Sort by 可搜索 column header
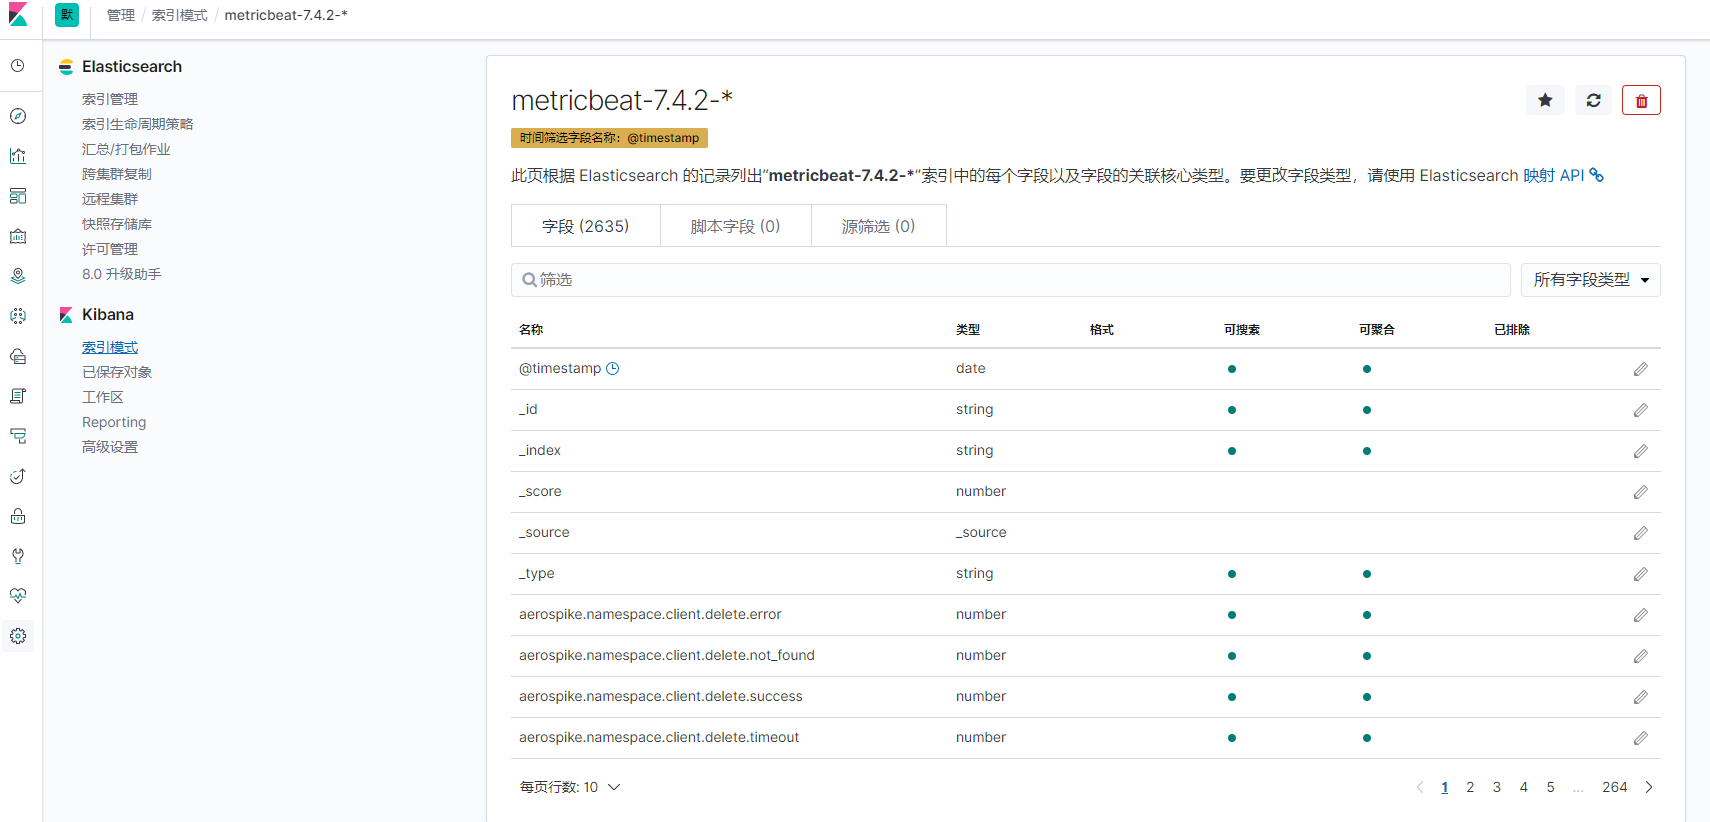 coord(1242,329)
